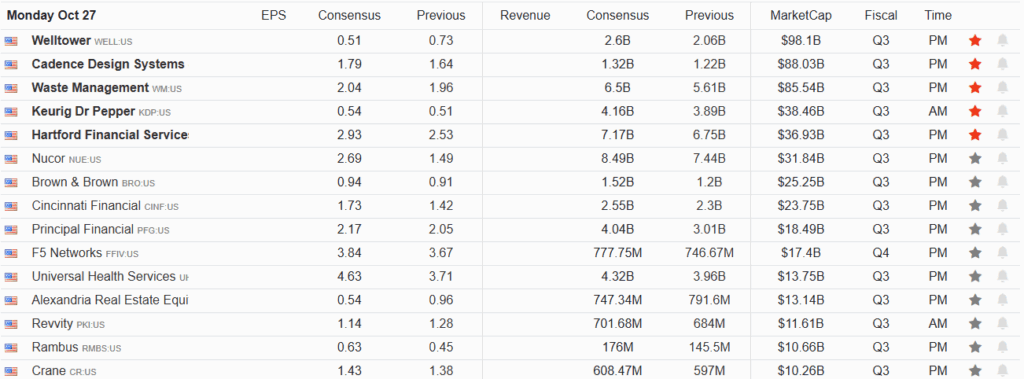The width and height of the screenshot is (1024, 379).
Task: Toggle the red star for Keurig Dr Pepper
Action: point(975,111)
